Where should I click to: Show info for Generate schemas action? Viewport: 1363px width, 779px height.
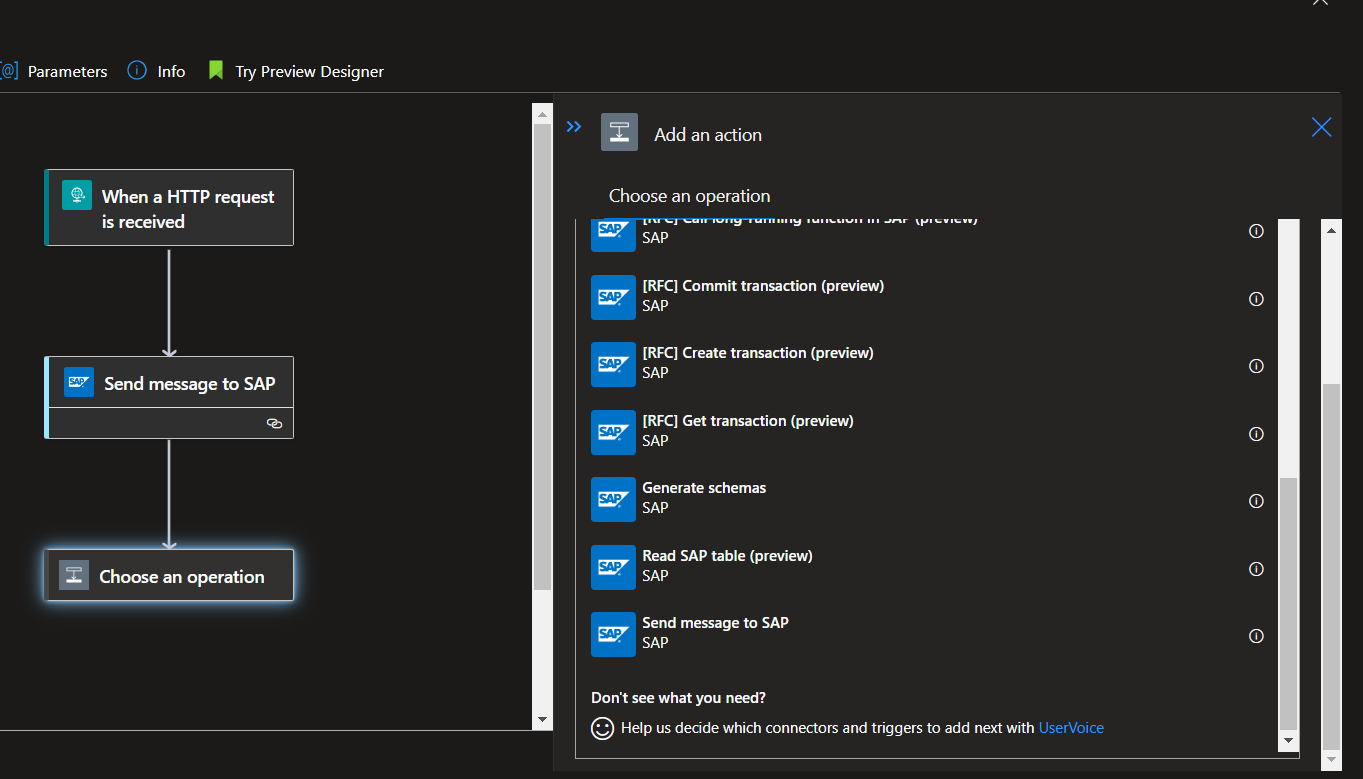pos(1257,501)
